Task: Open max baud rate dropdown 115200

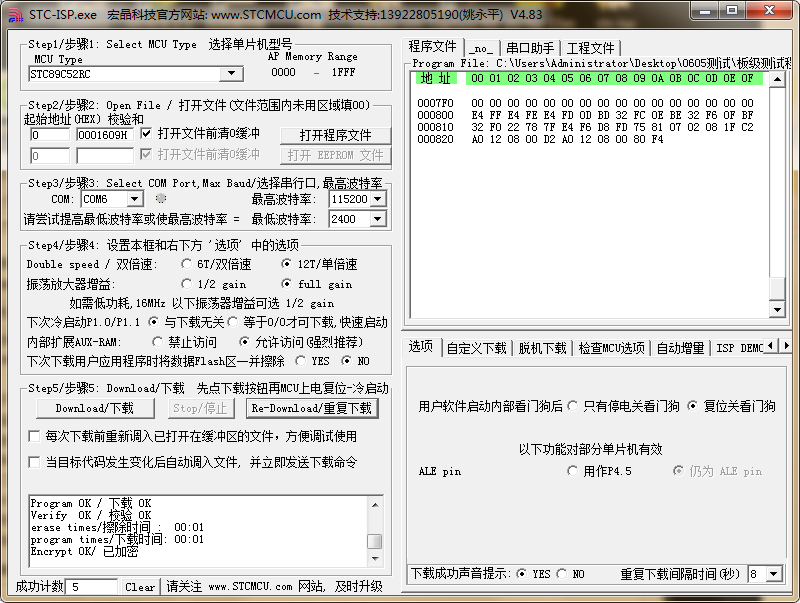Action: tap(378, 199)
